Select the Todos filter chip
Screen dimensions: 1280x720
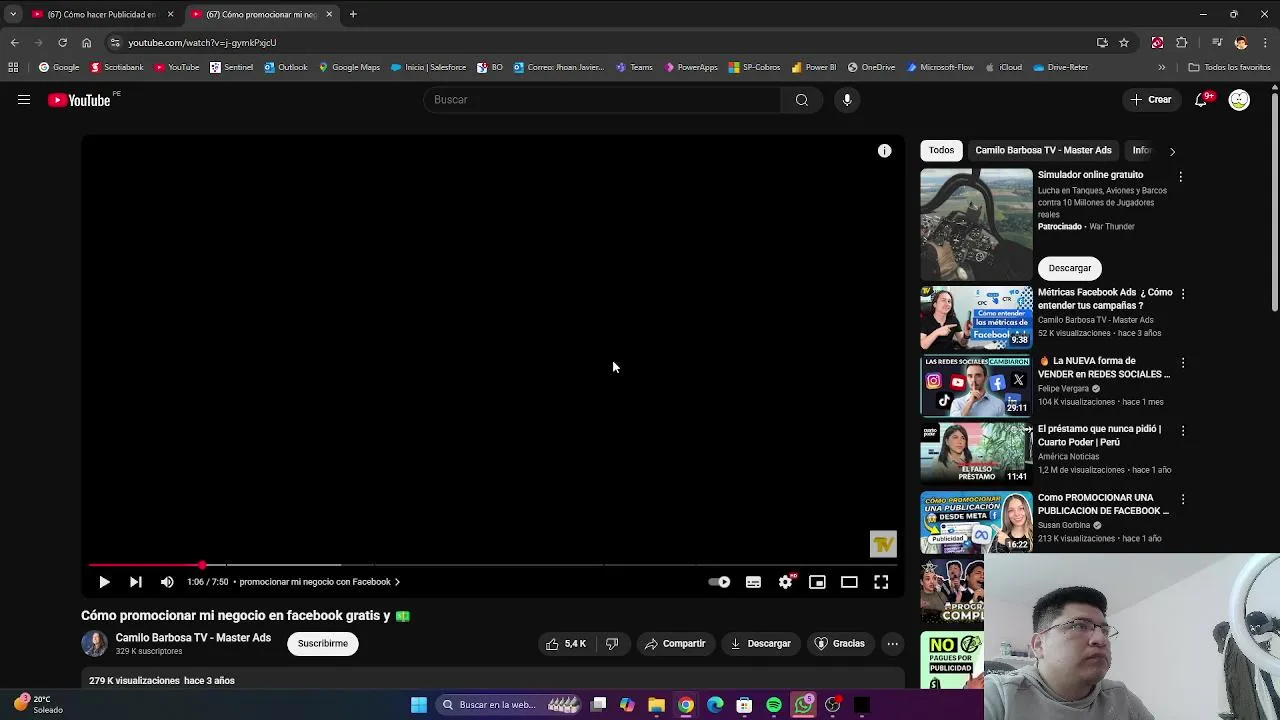941,150
